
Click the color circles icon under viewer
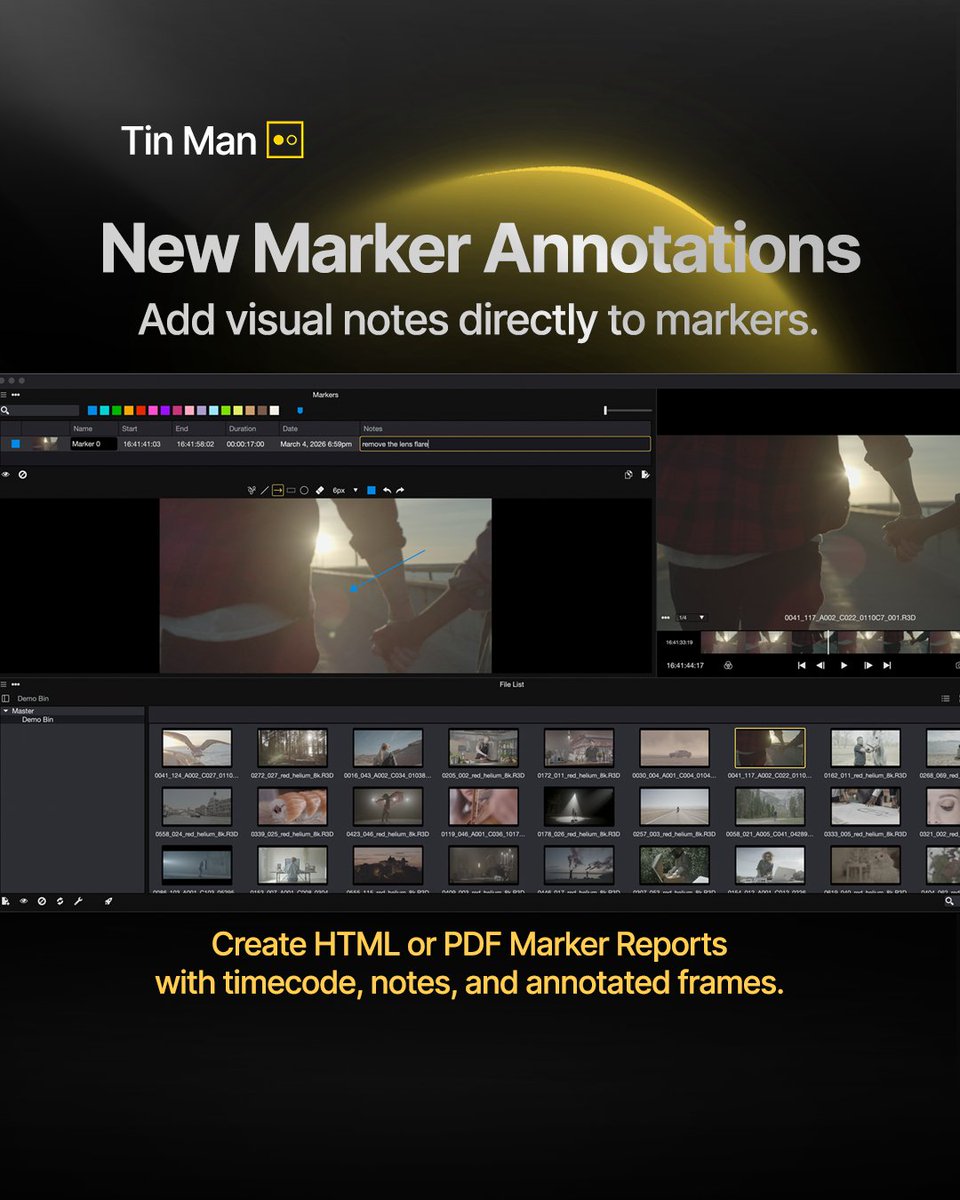(x=728, y=665)
